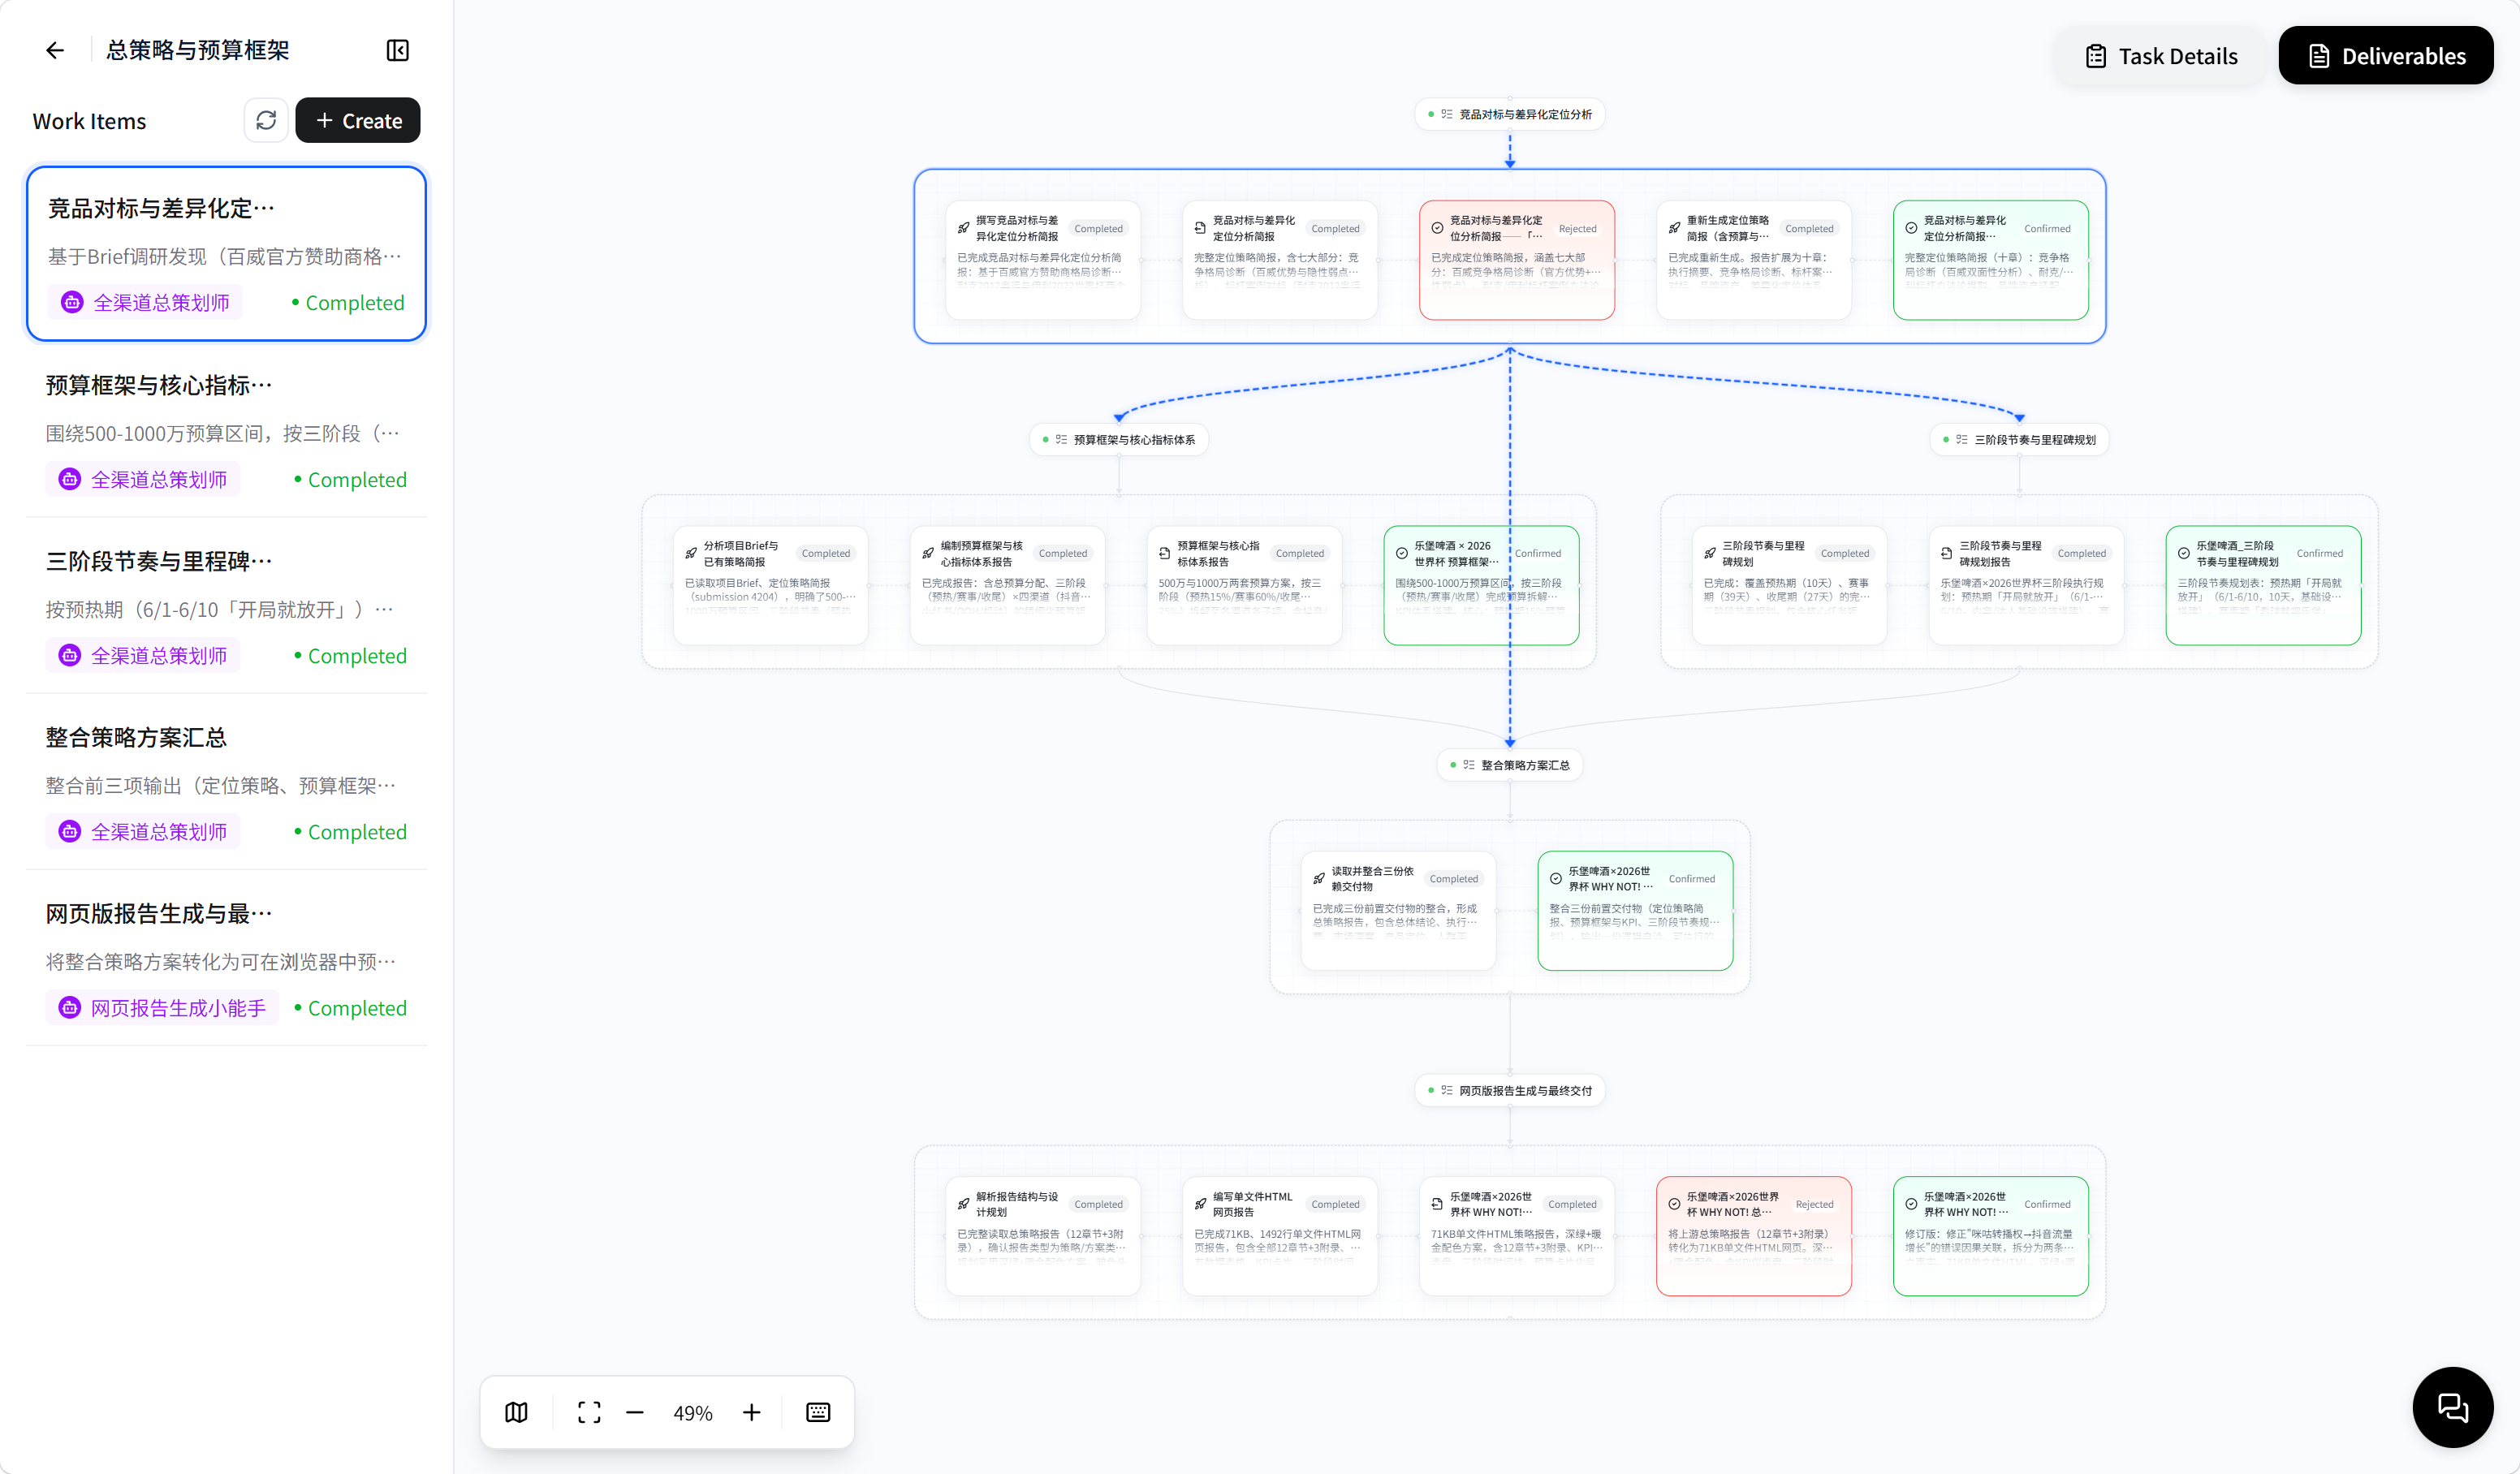The height and width of the screenshot is (1474, 2520).
Task: Select canvas node label 整合策略方案汇总
Action: 1510,765
